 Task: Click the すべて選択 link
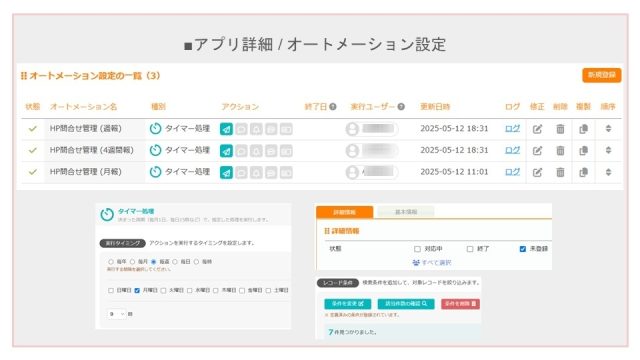[x=432, y=262]
